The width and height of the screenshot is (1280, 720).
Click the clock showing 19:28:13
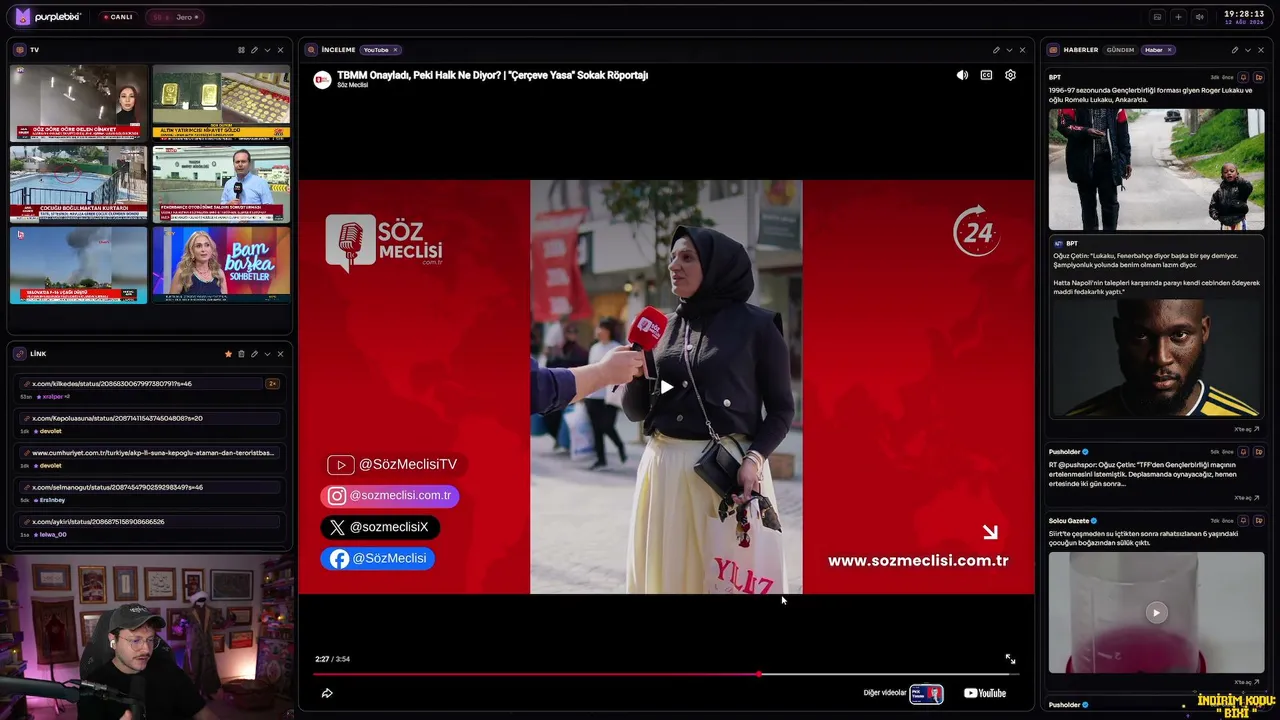[x=1244, y=14]
